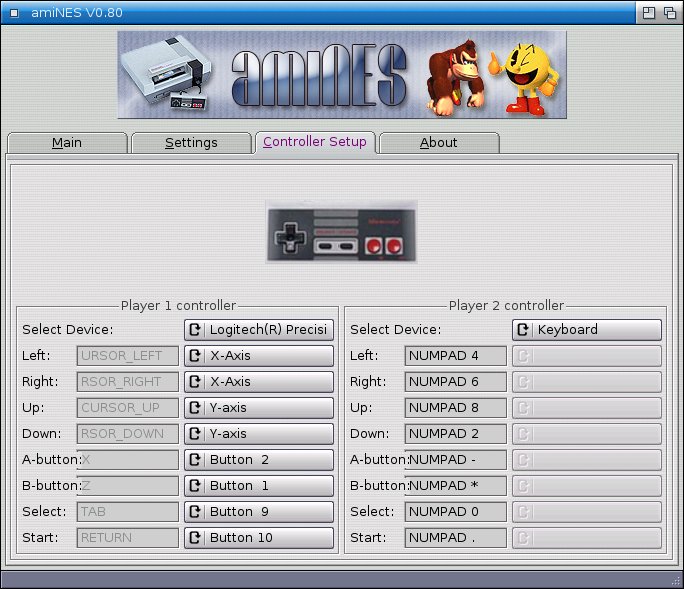Click Player 2 Start NUMPAD . field

click(455, 538)
